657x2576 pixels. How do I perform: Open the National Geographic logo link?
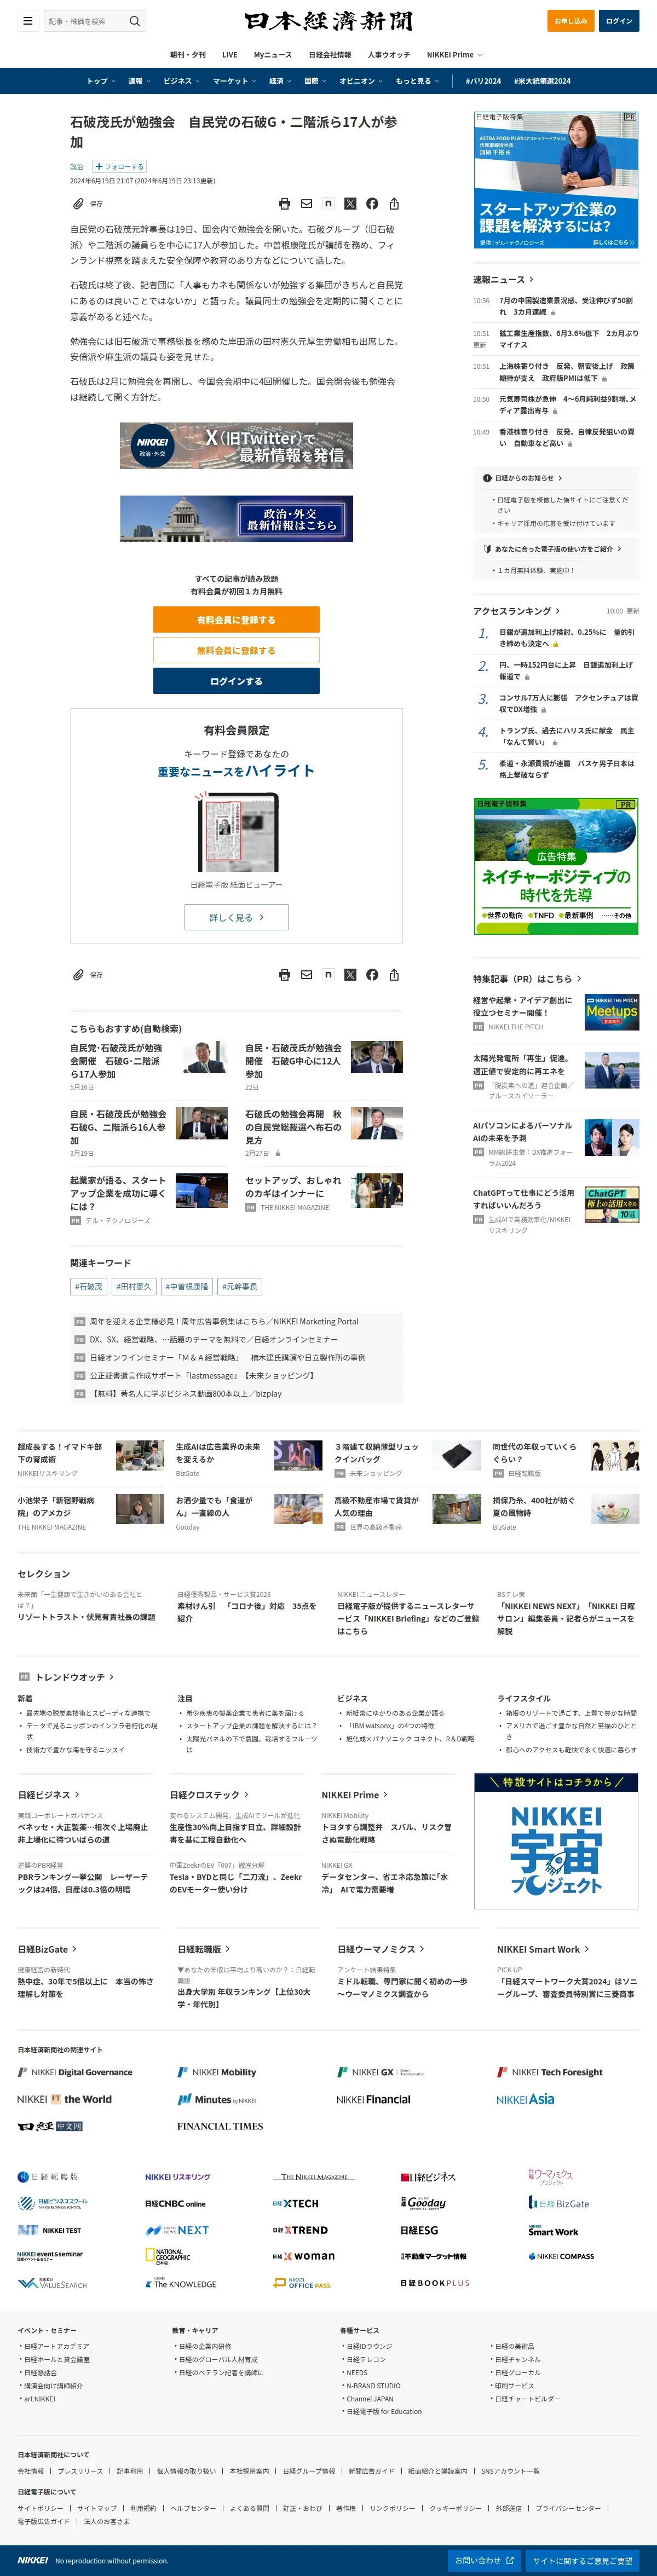coord(167,2257)
